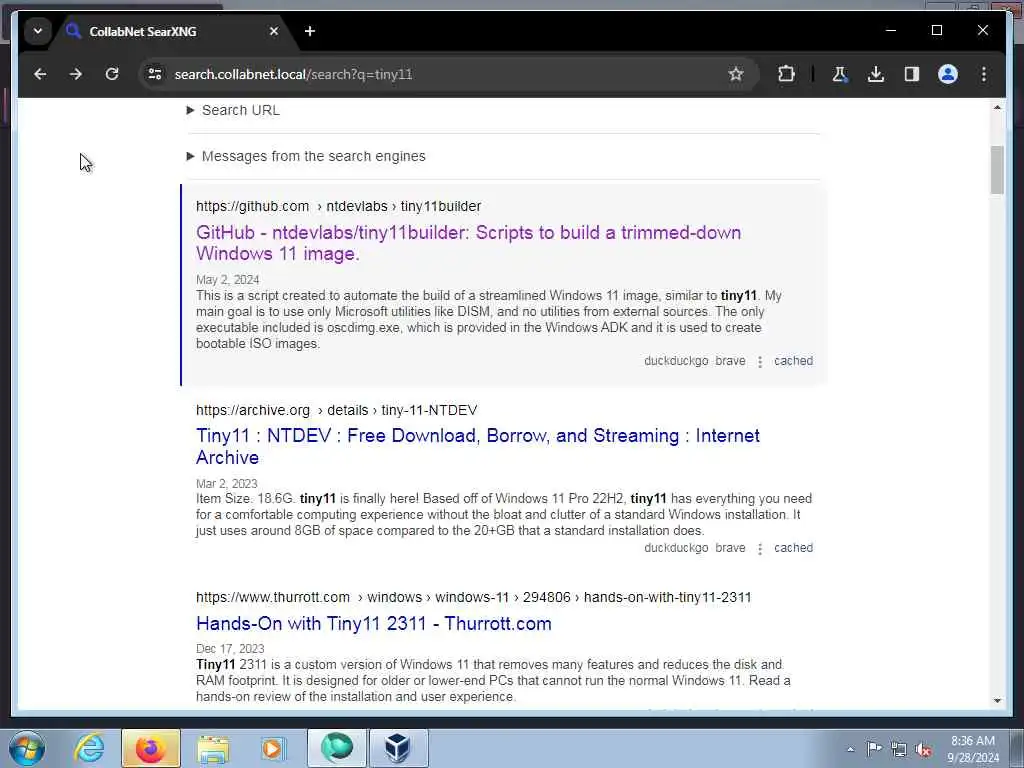Open the more options dots on archive.org result

coord(760,549)
